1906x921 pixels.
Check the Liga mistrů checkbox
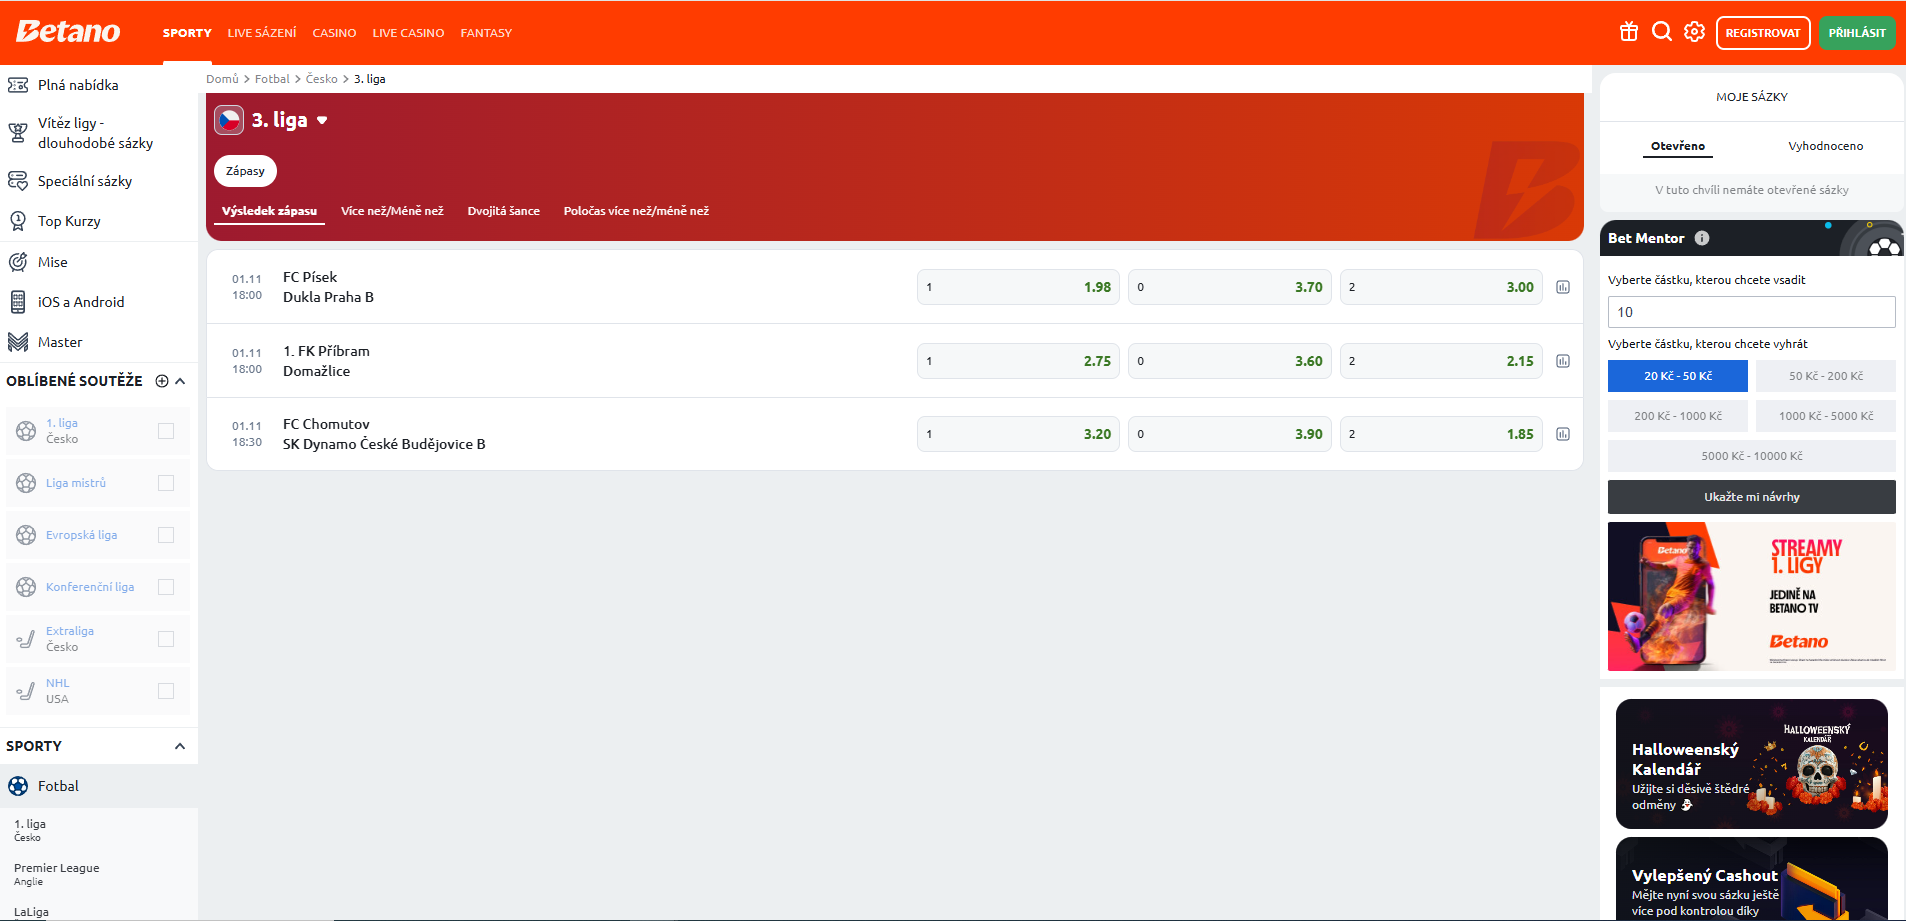[x=166, y=483]
